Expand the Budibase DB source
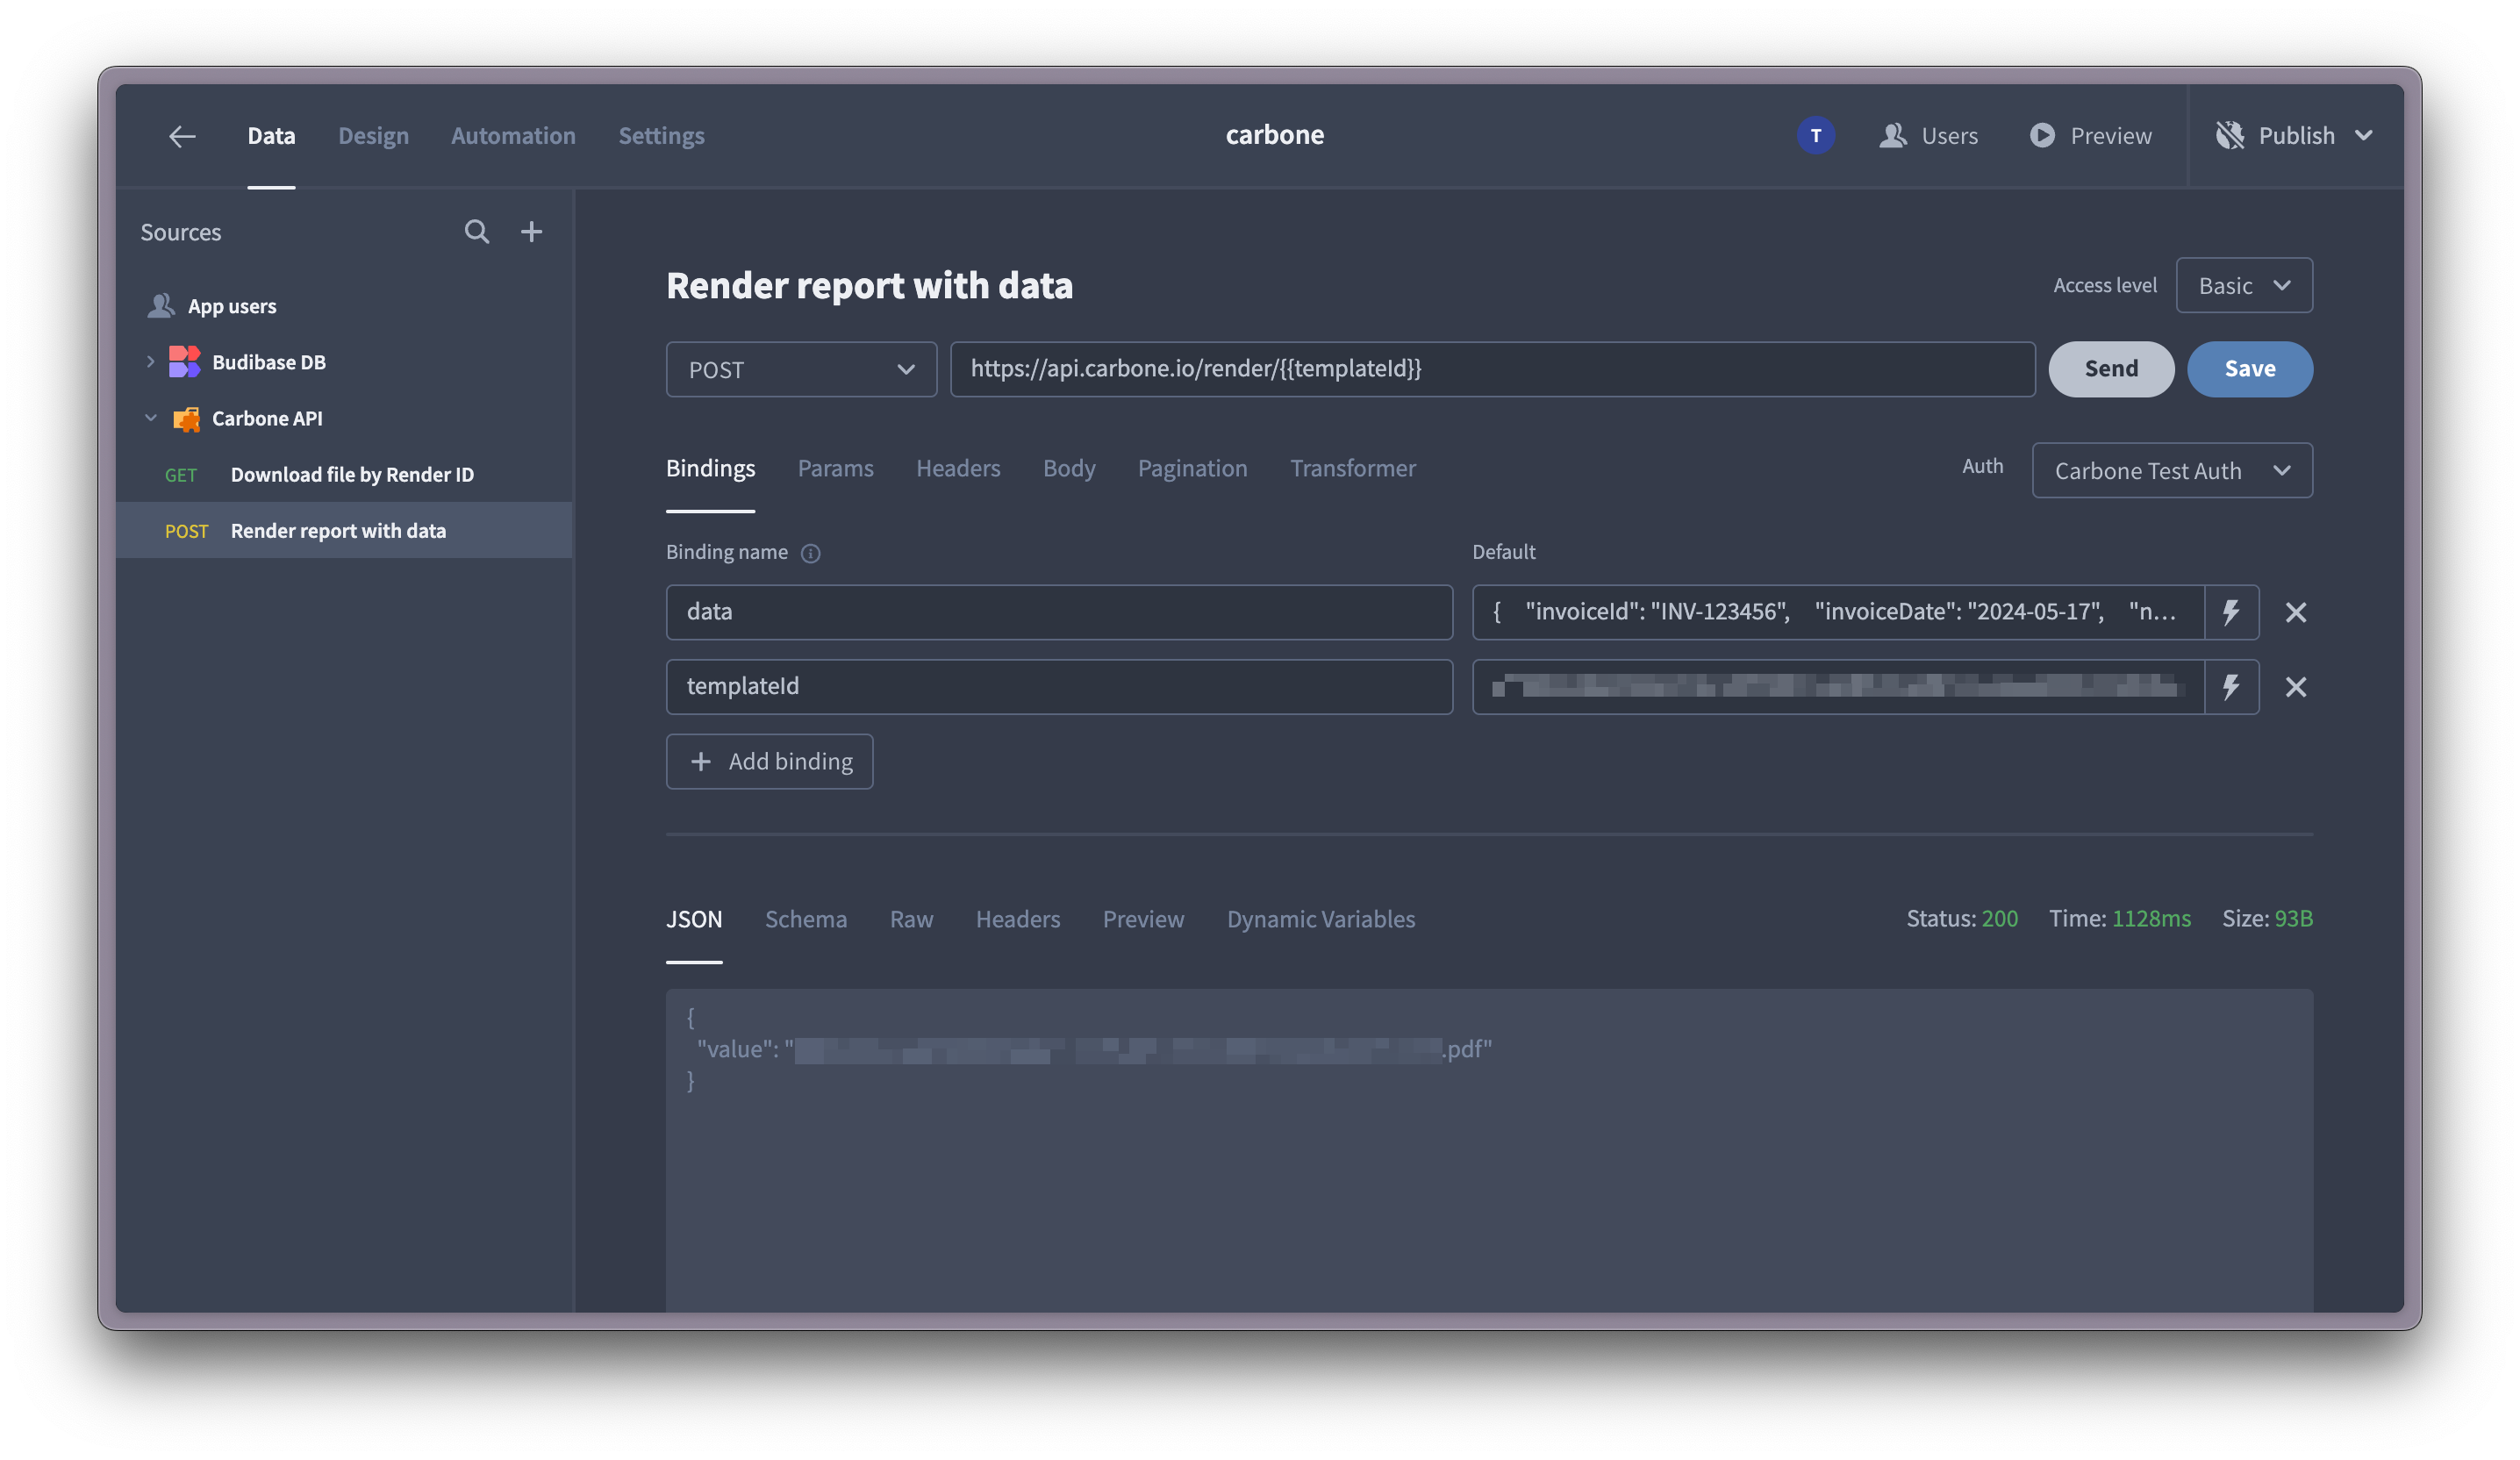 (151, 362)
